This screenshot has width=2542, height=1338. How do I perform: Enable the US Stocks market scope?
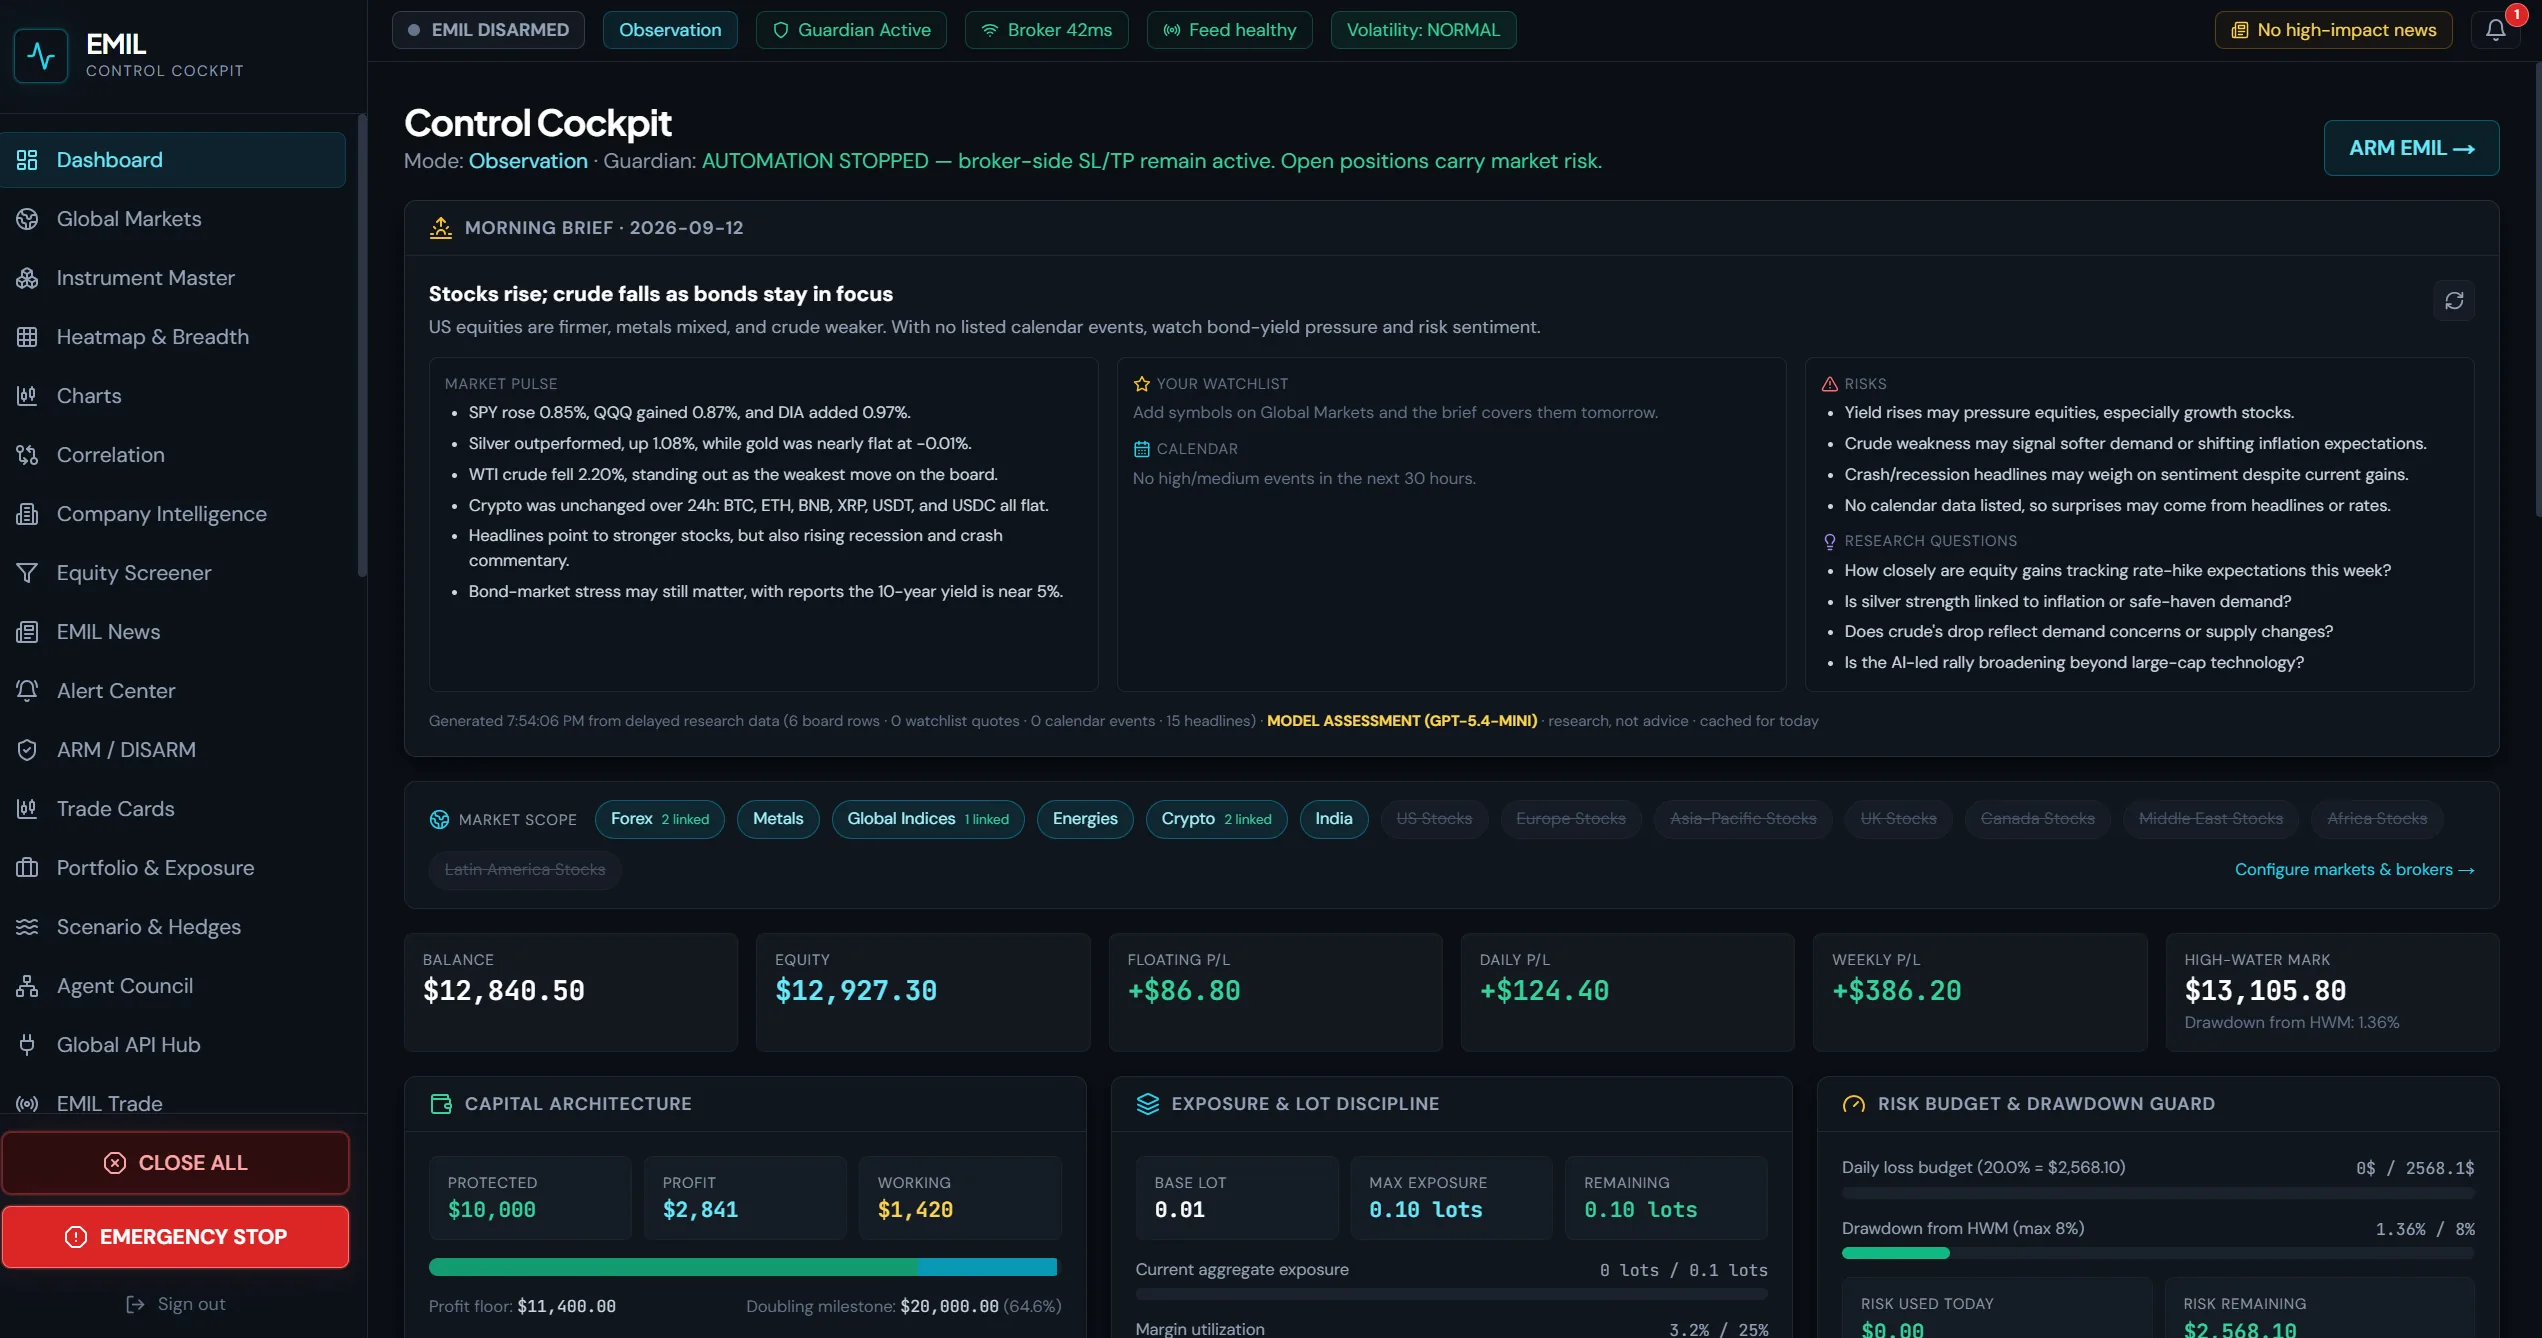click(x=1434, y=819)
